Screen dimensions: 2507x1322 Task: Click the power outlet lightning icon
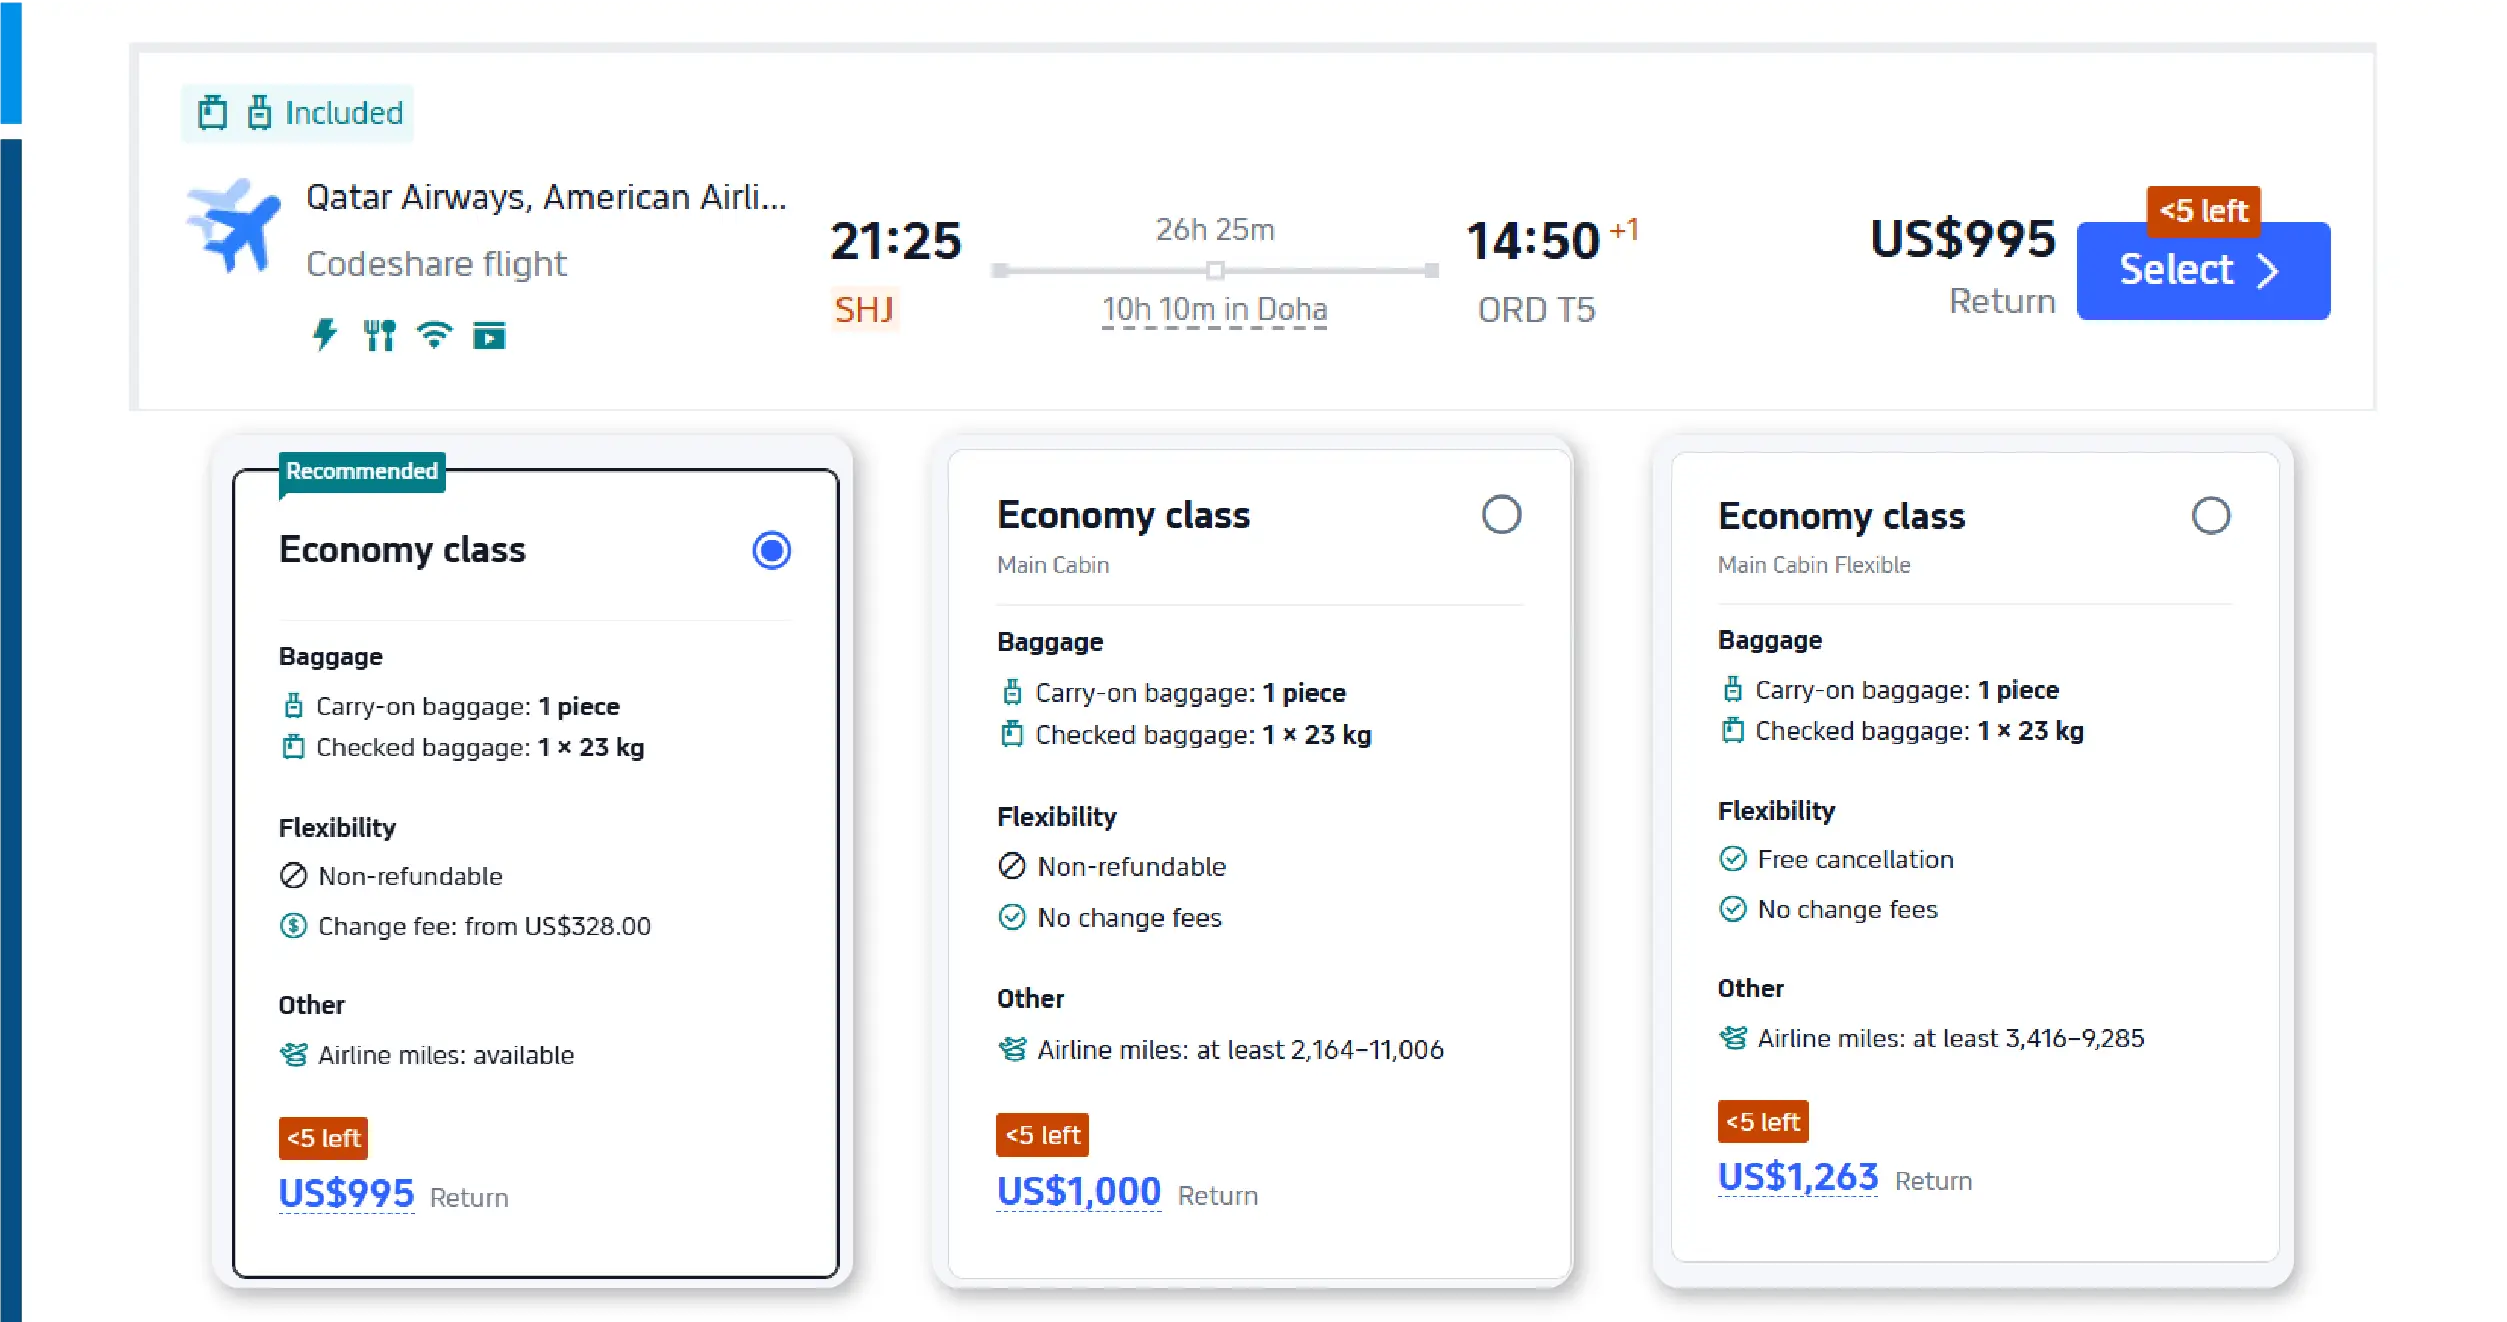(325, 334)
